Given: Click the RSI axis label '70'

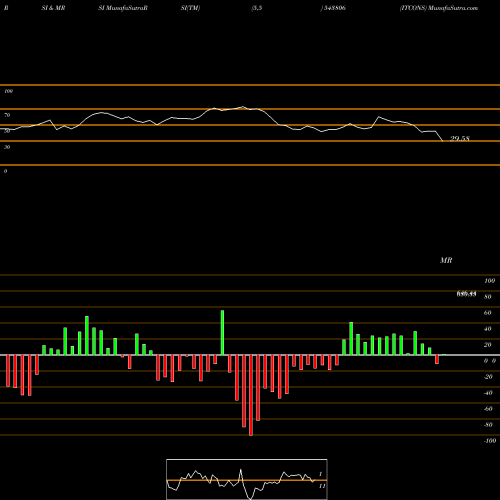Looking at the screenshot, I should pyautogui.click(x=7, y=115).
